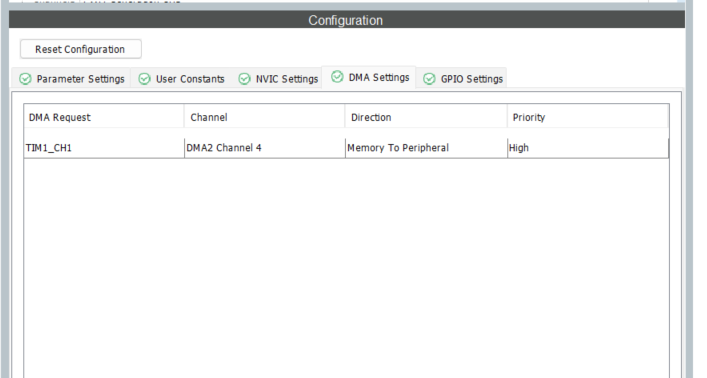The image size is (707, 378).
Task: Select the DMA Settings tab
Action: click(369, 78)
